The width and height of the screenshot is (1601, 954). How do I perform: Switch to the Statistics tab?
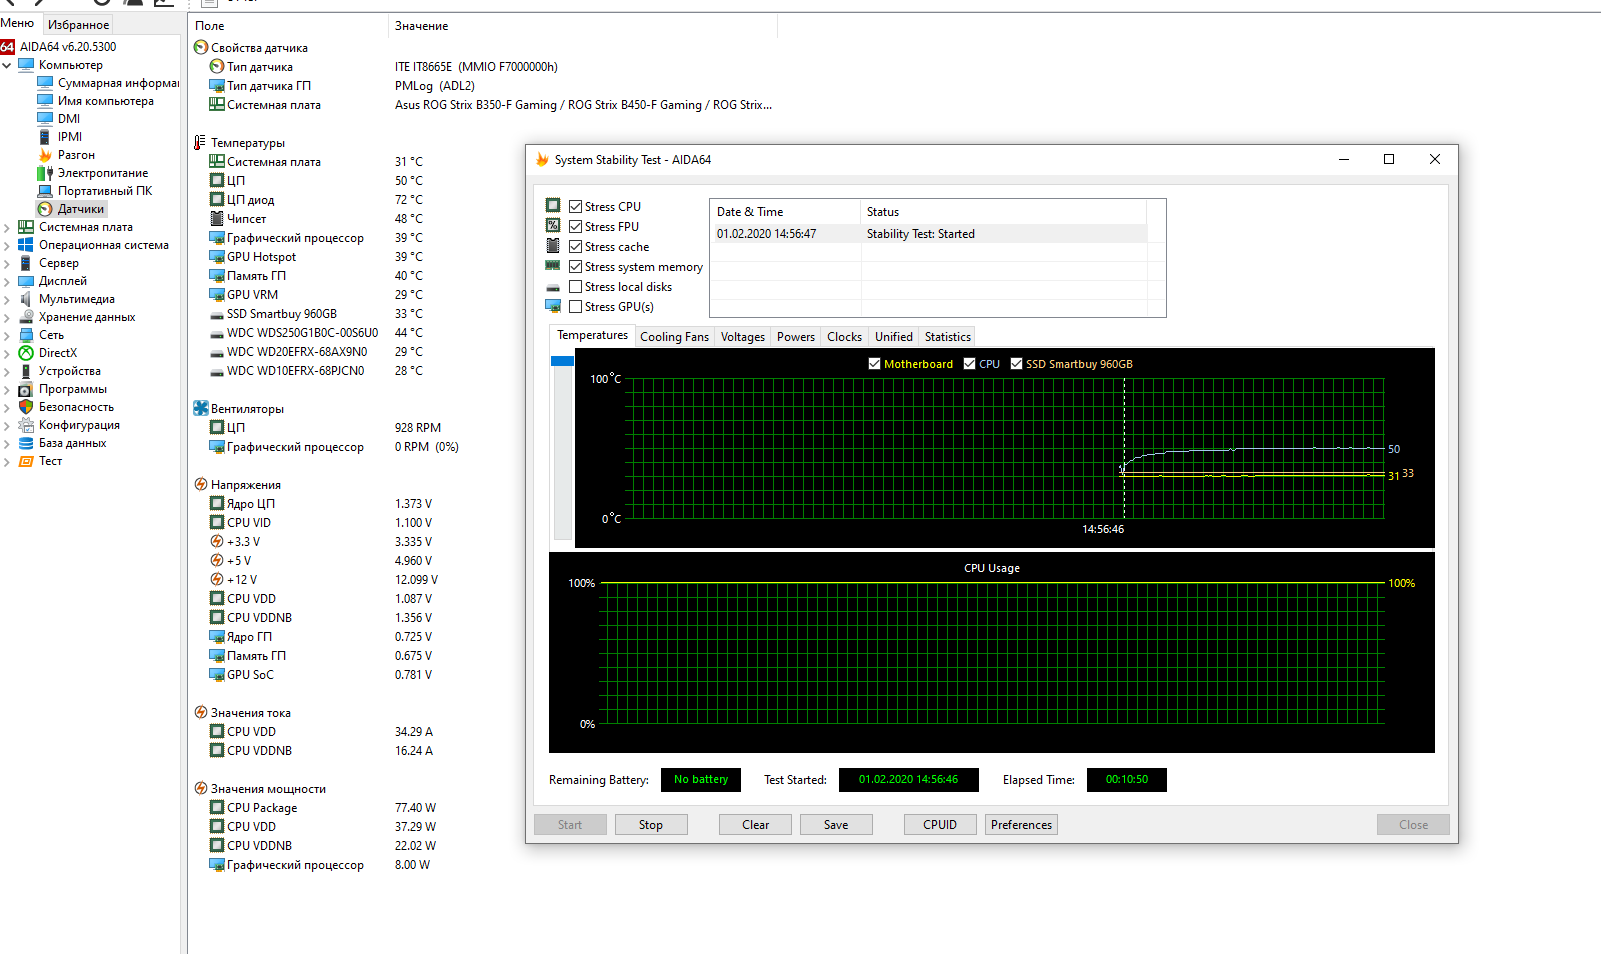(x=948, y=337)
